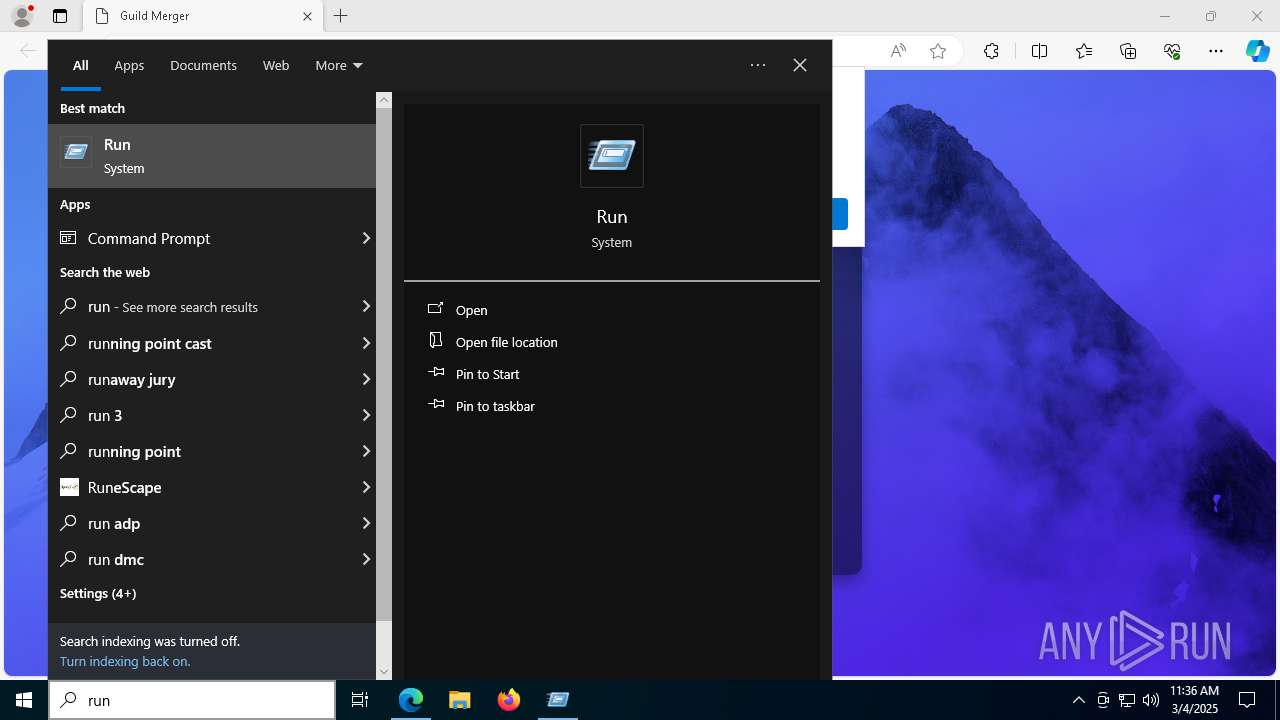This screenshot has height=720, width=1280.
Task: Click the Windows Start button
Action: click(24, 700)
